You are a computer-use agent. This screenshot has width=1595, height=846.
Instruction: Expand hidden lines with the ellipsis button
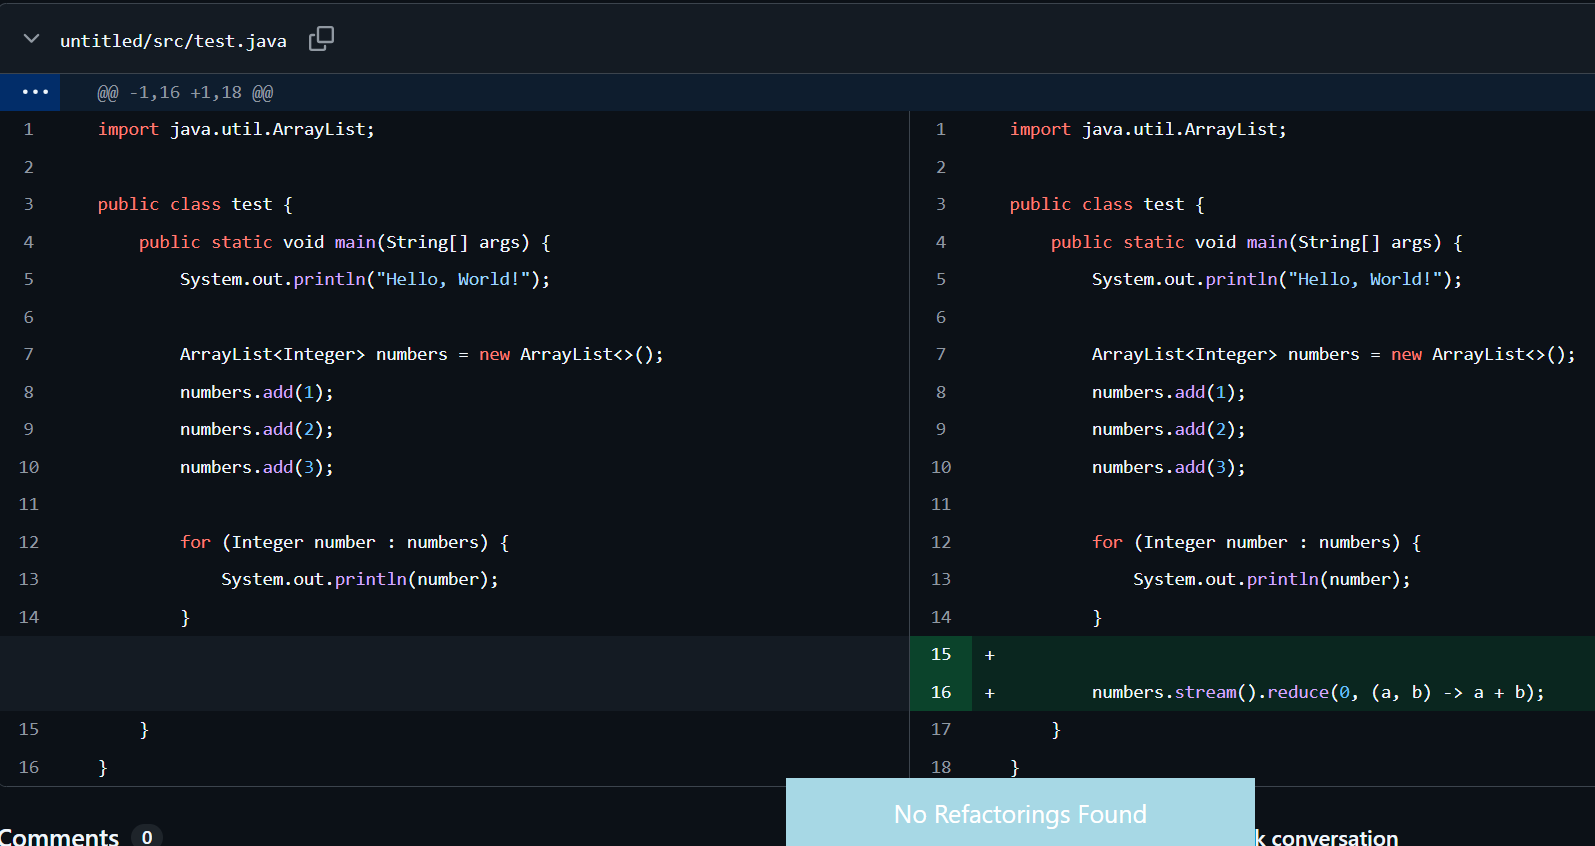[x=35, y=92]
